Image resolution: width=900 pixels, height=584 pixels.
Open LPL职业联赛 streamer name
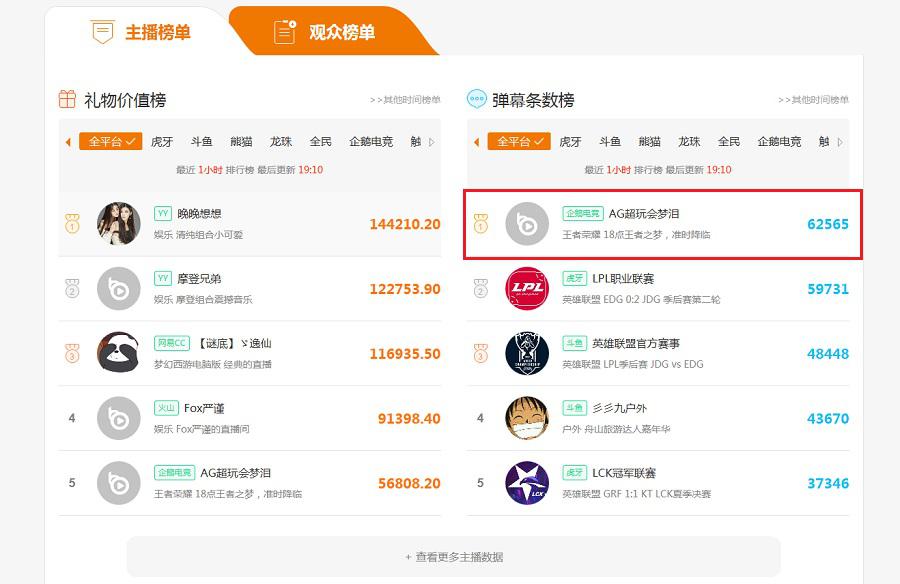pos(623,279)
